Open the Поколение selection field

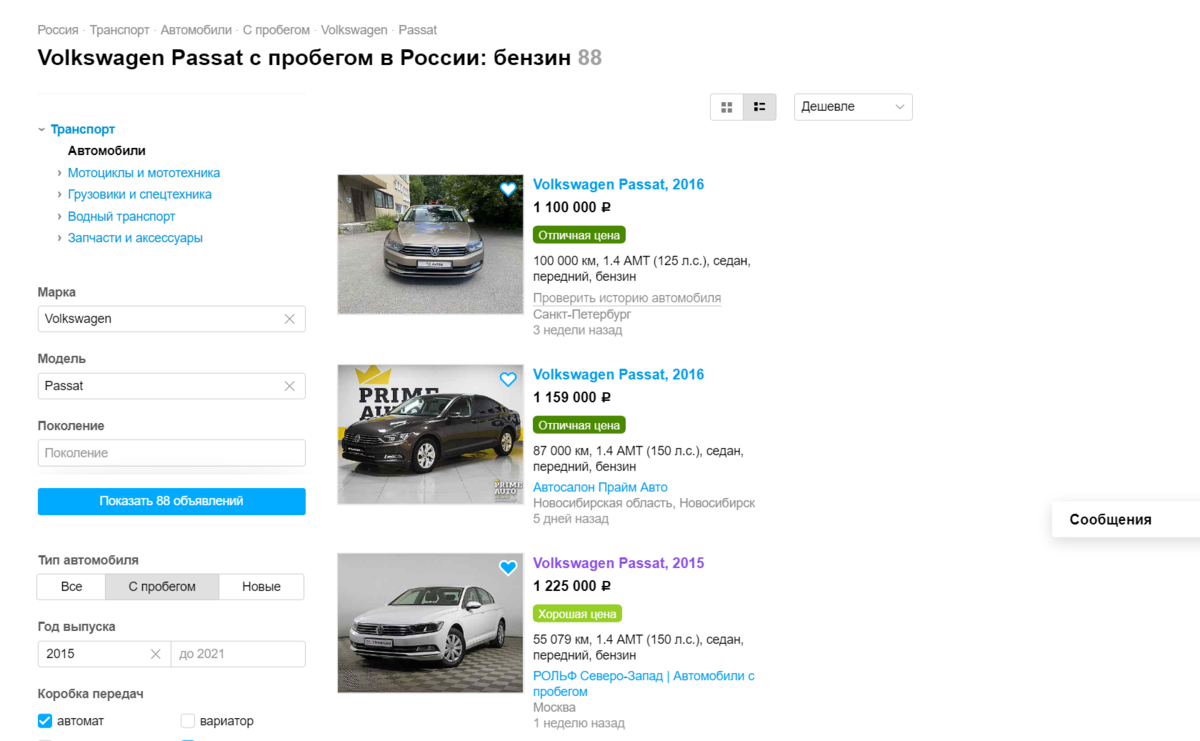(171, 453)
